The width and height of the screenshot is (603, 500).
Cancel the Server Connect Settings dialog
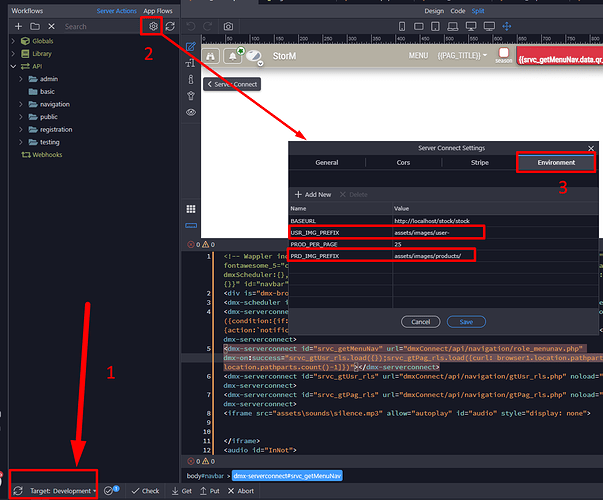point(420,322)
